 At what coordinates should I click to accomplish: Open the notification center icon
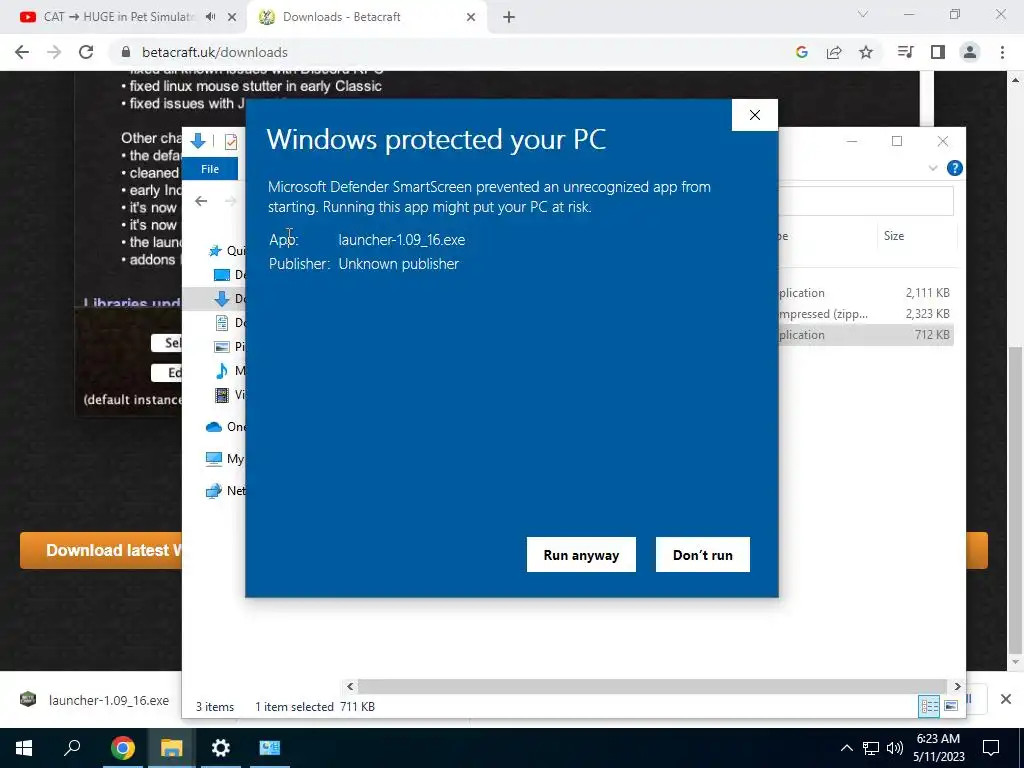tap(991, 748)
